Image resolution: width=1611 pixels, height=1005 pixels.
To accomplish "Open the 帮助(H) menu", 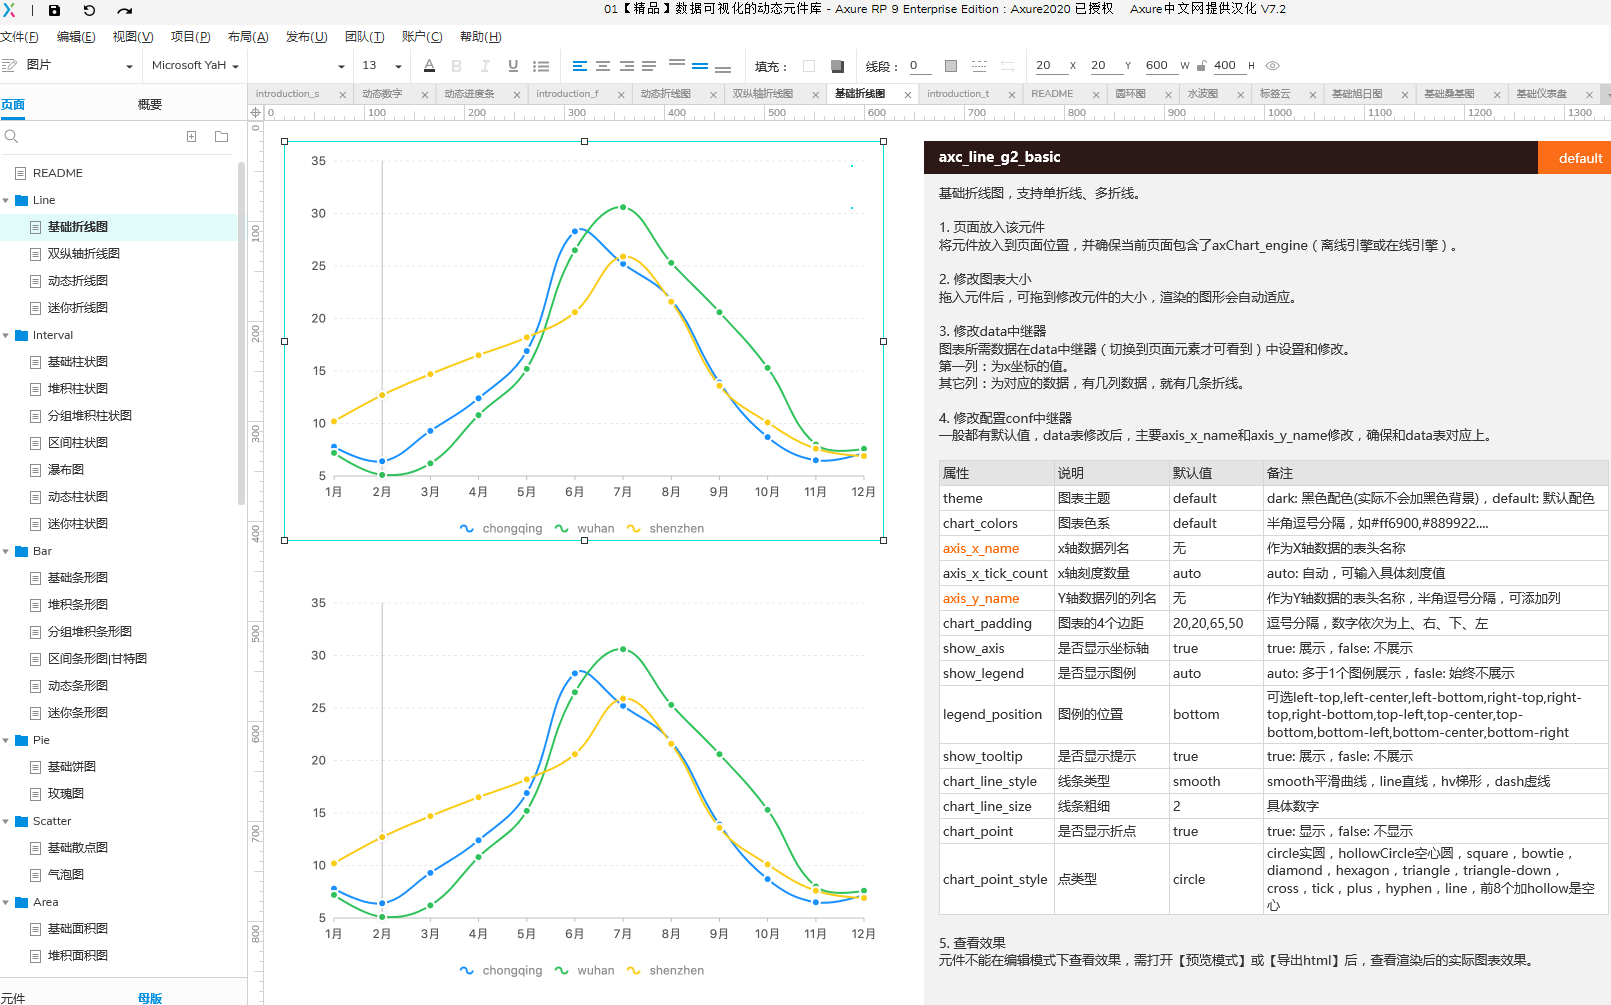I will [480, 37].
